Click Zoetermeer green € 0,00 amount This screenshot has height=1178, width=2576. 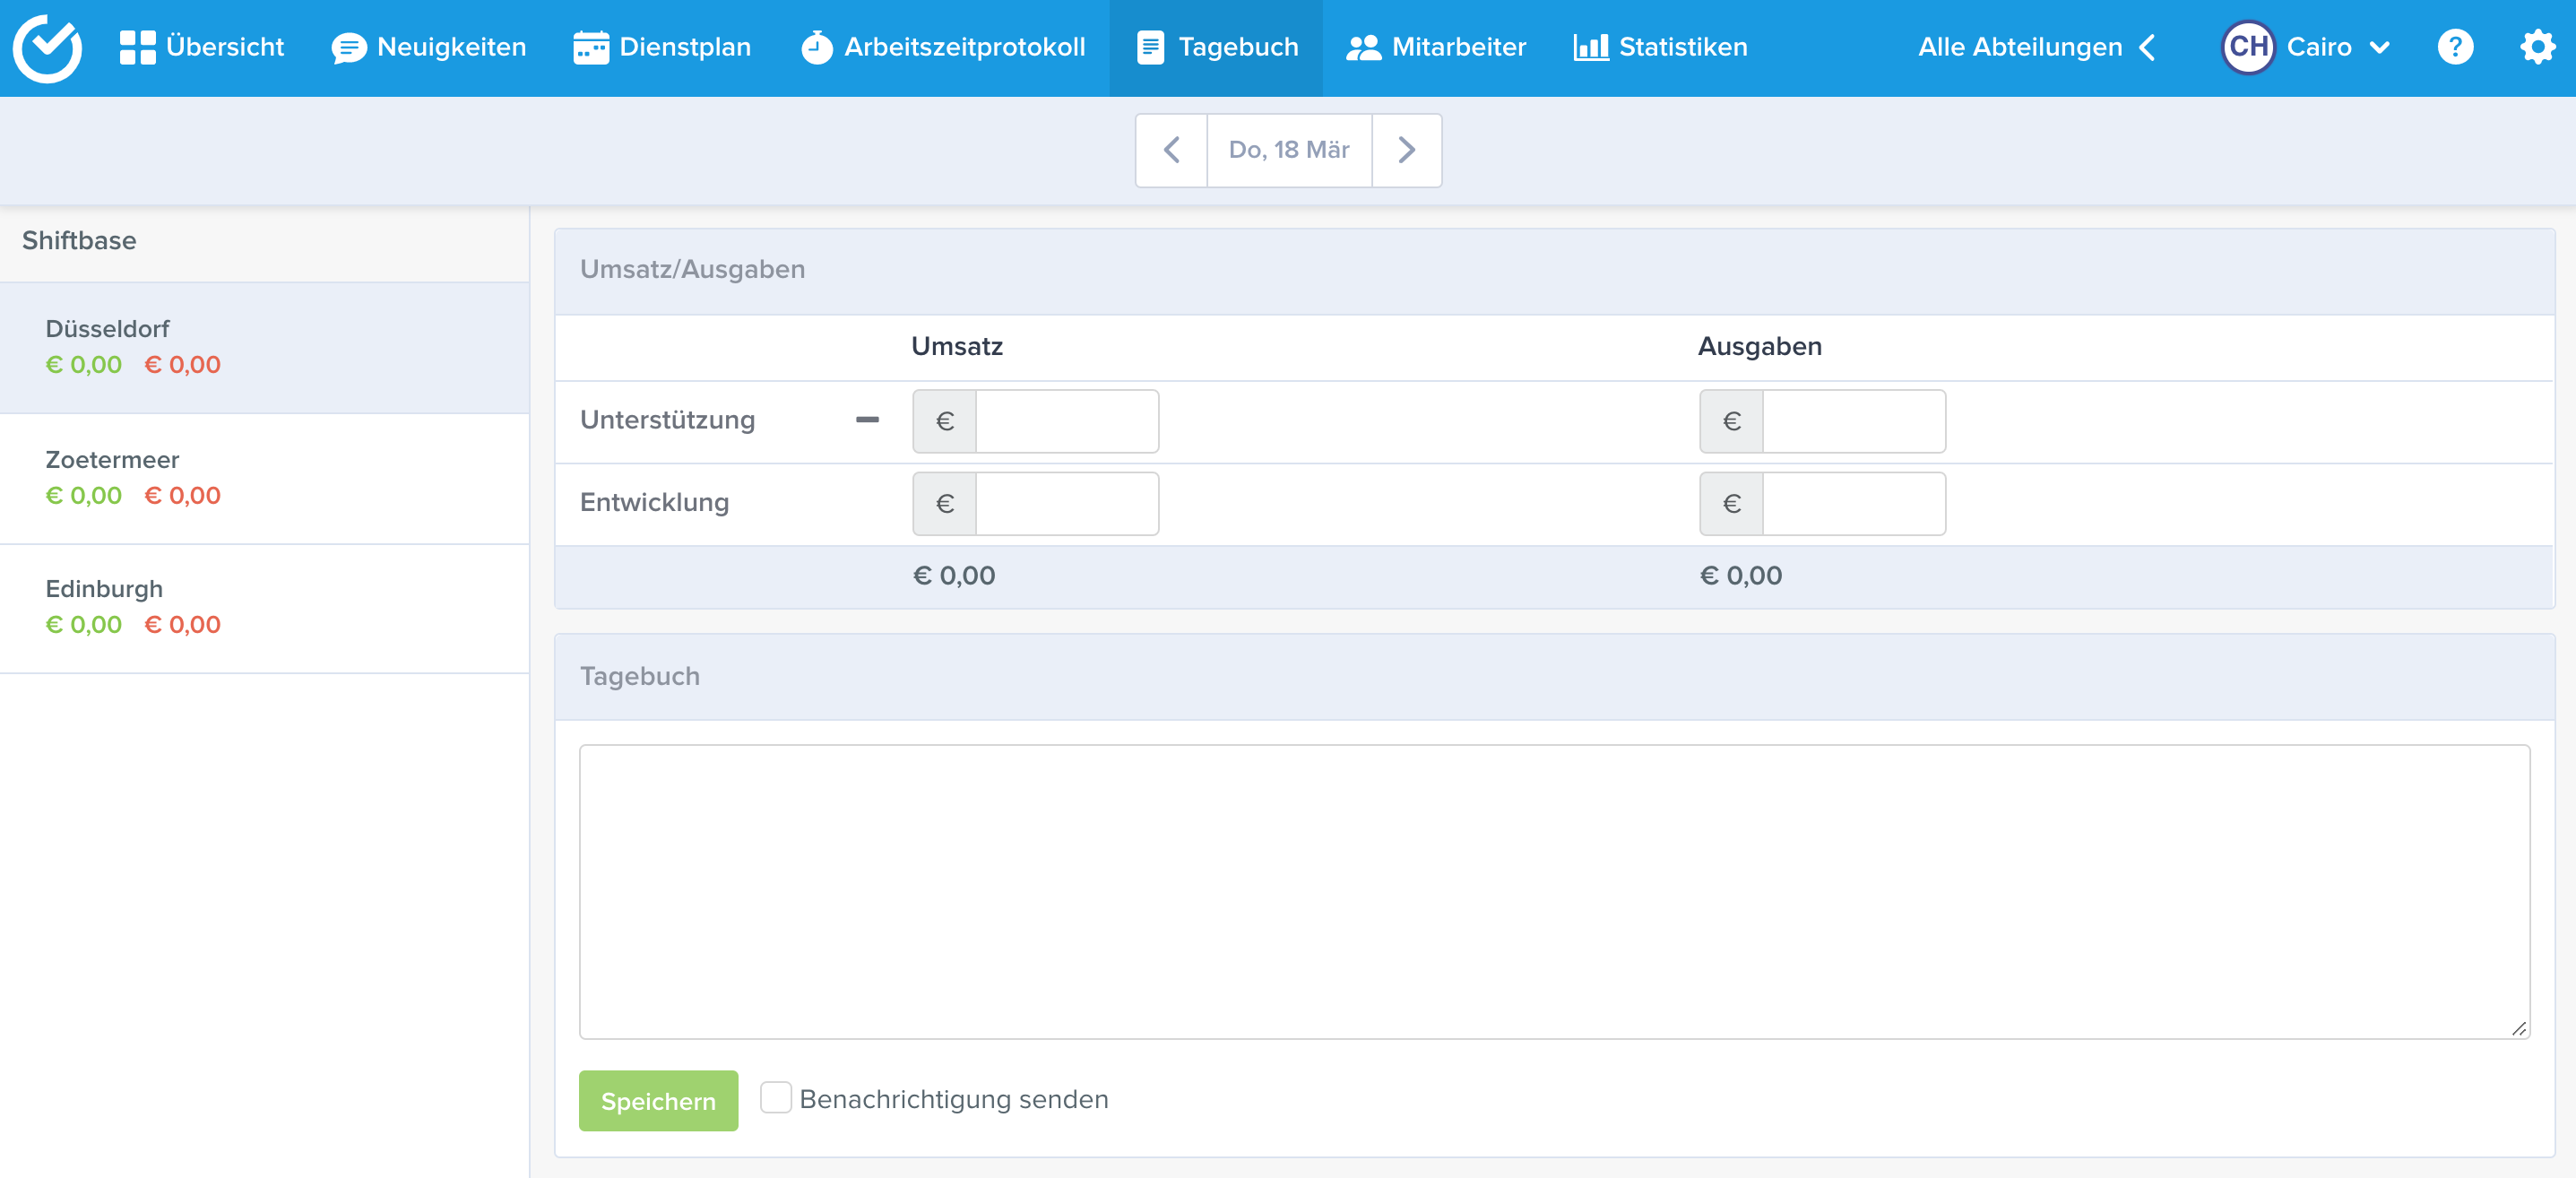click(x=84, y=495)
